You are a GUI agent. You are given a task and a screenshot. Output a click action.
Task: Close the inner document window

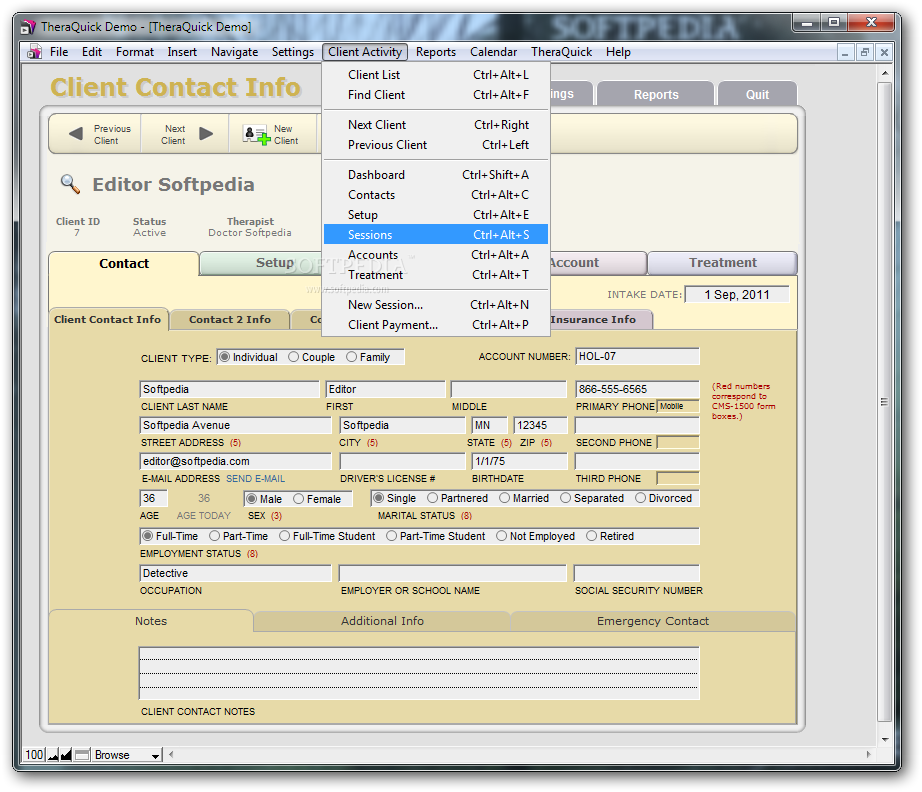(x=884, y=52)
